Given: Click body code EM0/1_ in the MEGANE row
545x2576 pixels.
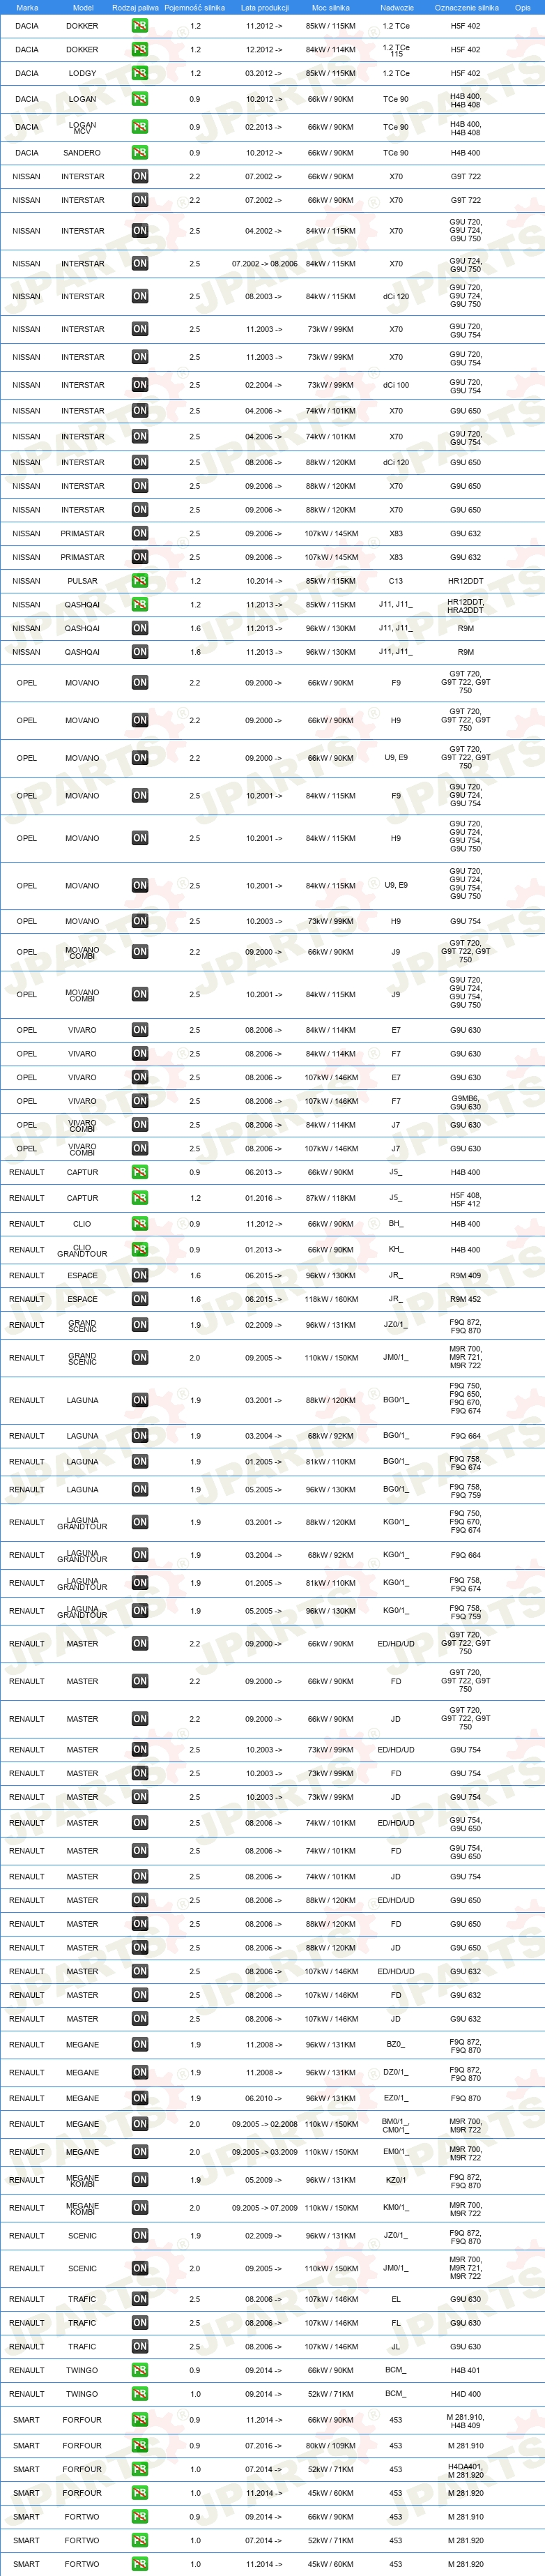Looking at the screenshot, I should pyautogui.click(x=396, y=2152).
